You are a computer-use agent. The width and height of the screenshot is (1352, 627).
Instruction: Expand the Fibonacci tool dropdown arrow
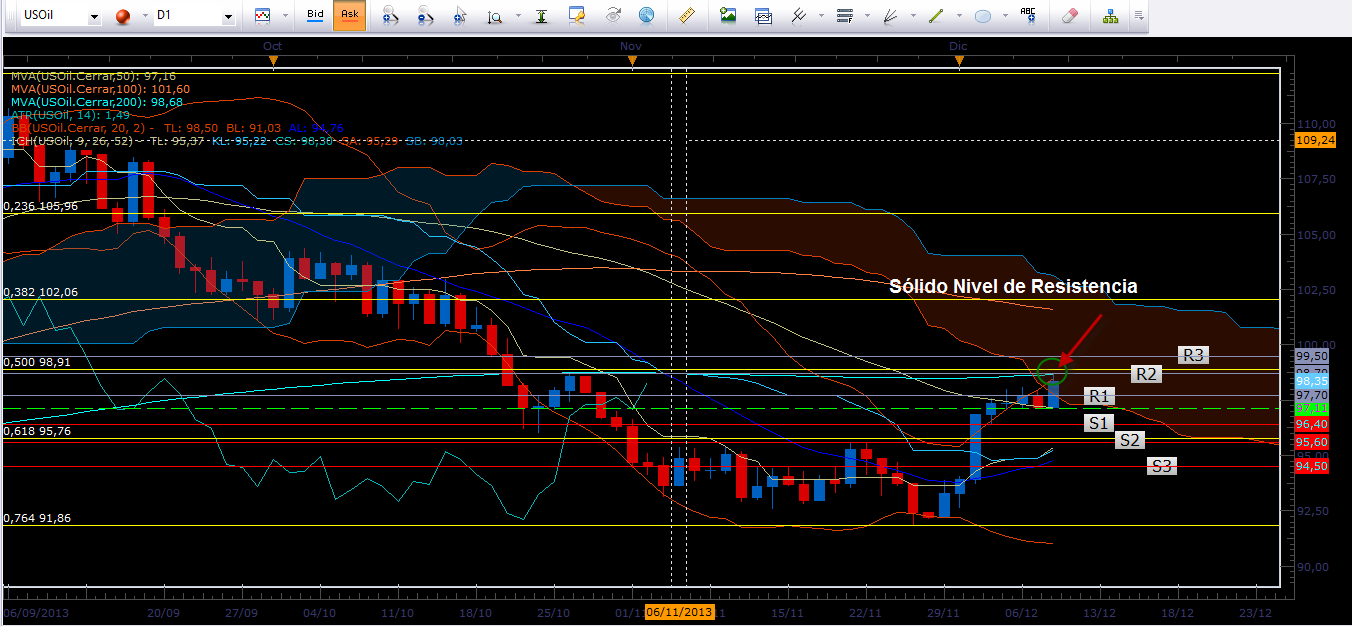pyautogui.click(x=865, y=17)
